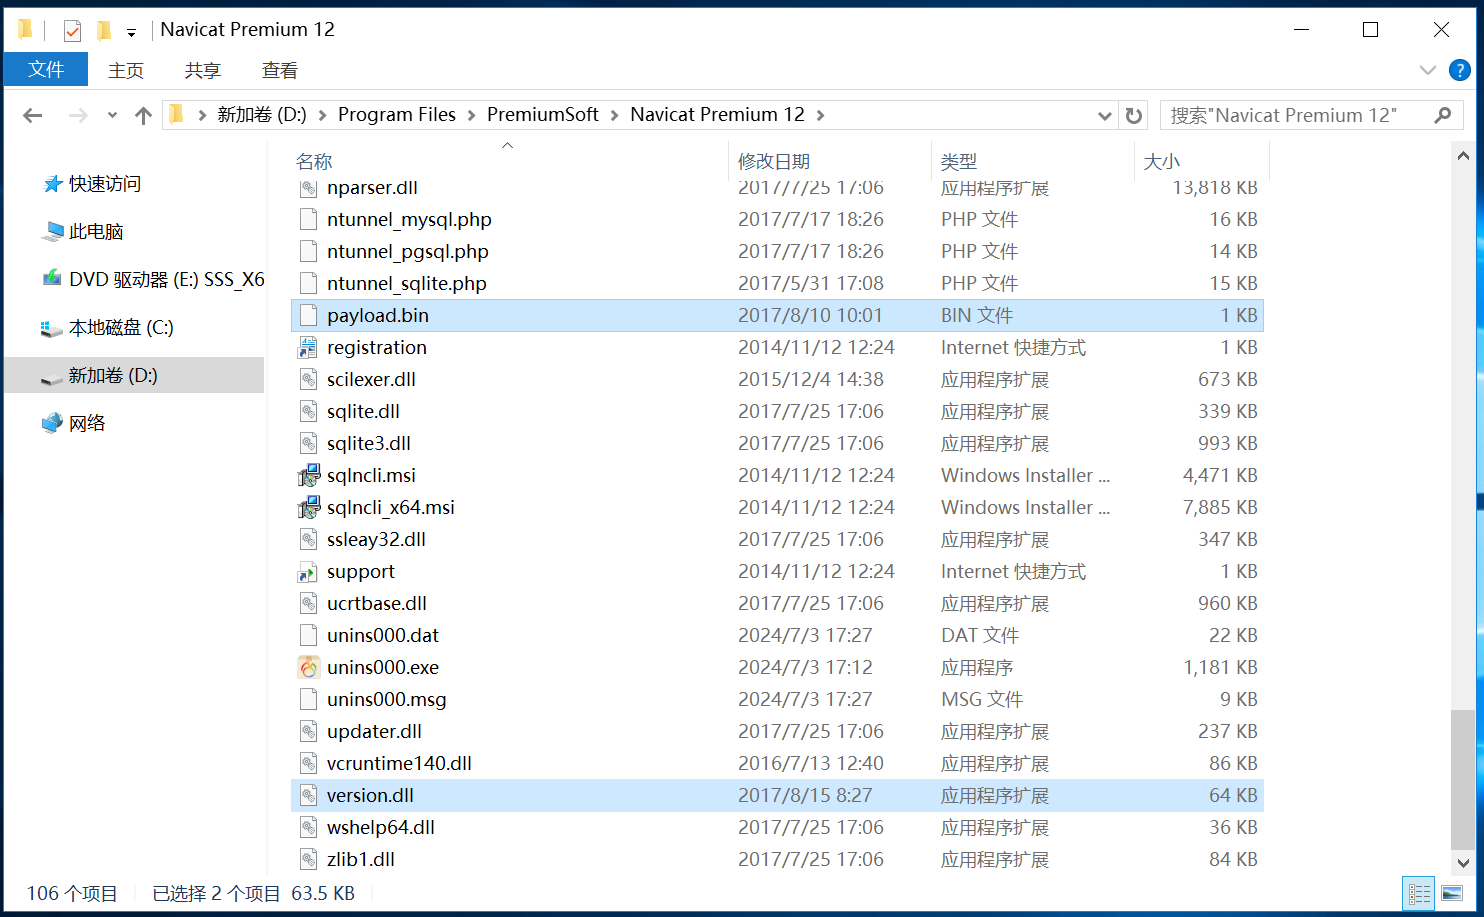Select 新加卷 (D:) in navigation pane

[134, 375]
